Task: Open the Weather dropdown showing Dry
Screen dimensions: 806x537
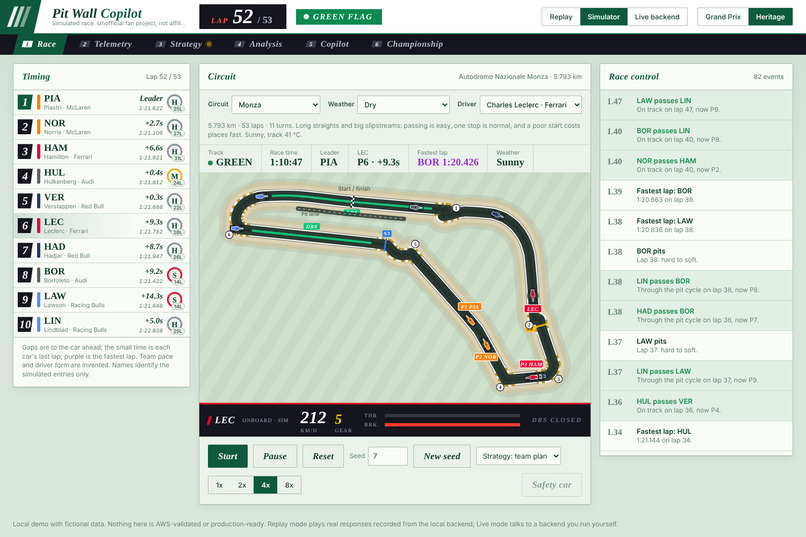Action: point(404,105)
